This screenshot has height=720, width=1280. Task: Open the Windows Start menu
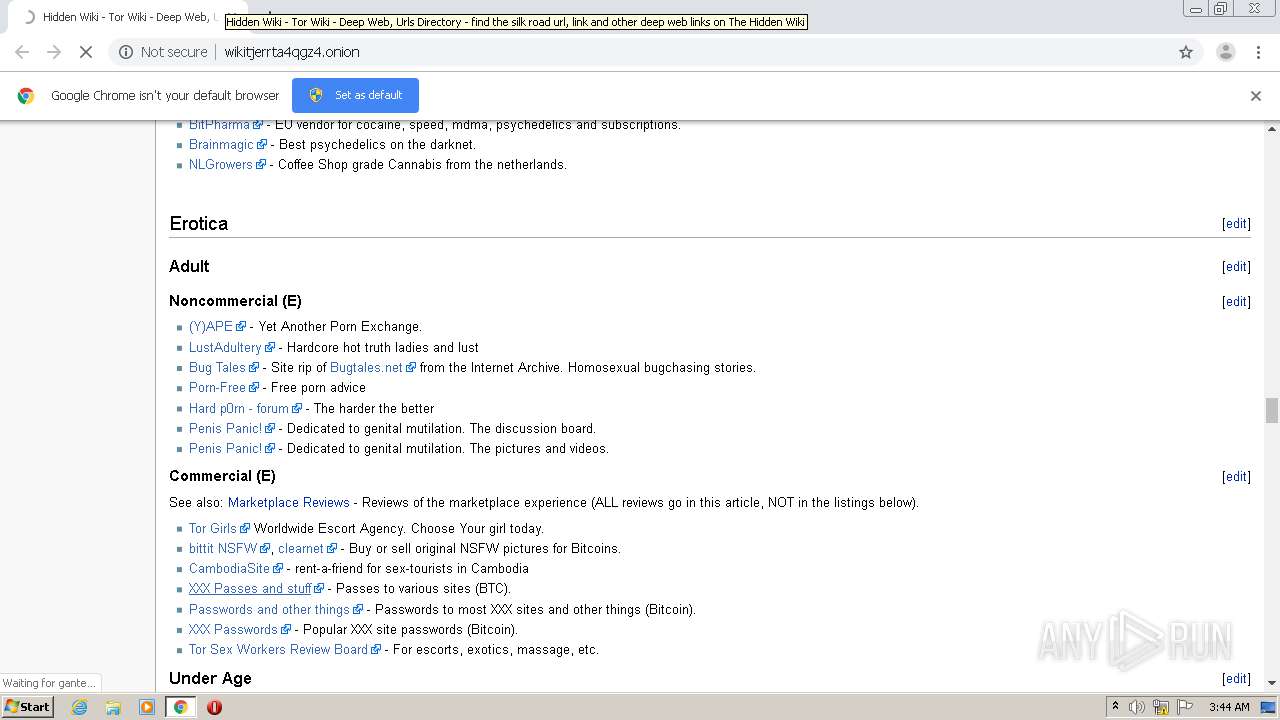pos(28,707)
